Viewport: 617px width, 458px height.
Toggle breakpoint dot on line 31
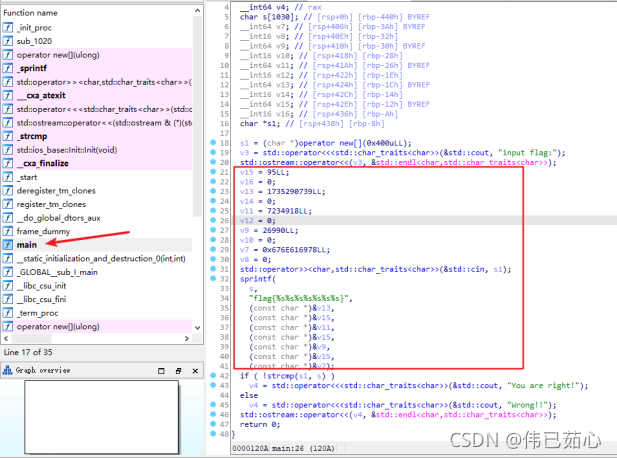tap(213, 269)
